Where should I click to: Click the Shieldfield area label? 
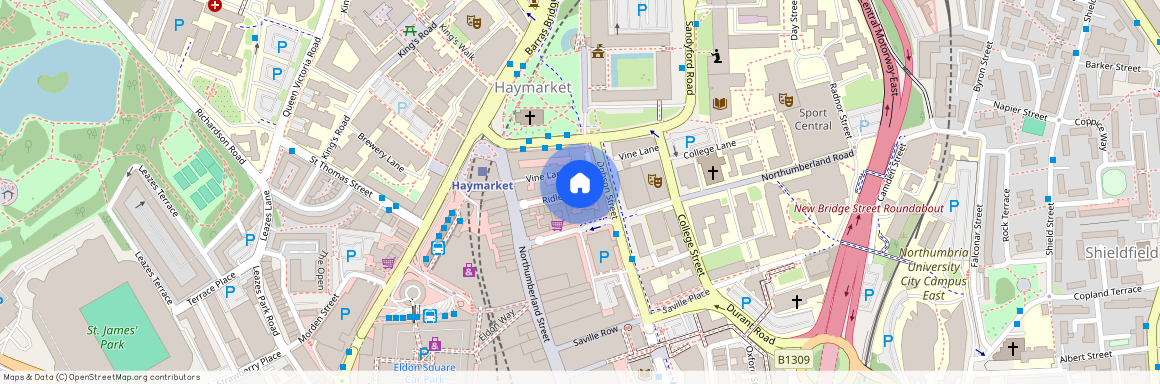point(1122,253)
